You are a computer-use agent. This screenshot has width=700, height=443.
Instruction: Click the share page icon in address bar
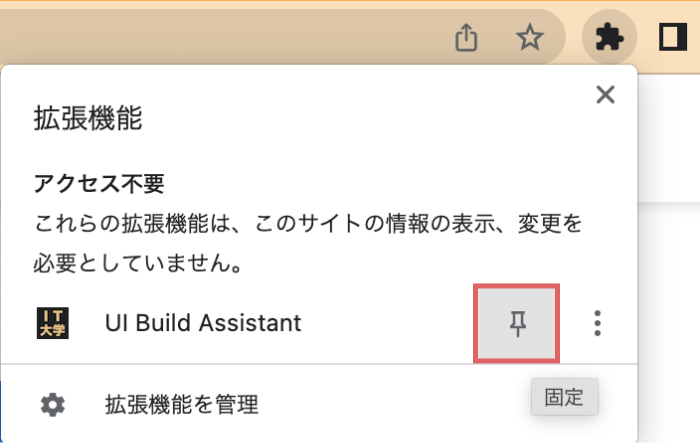(466, 38)
